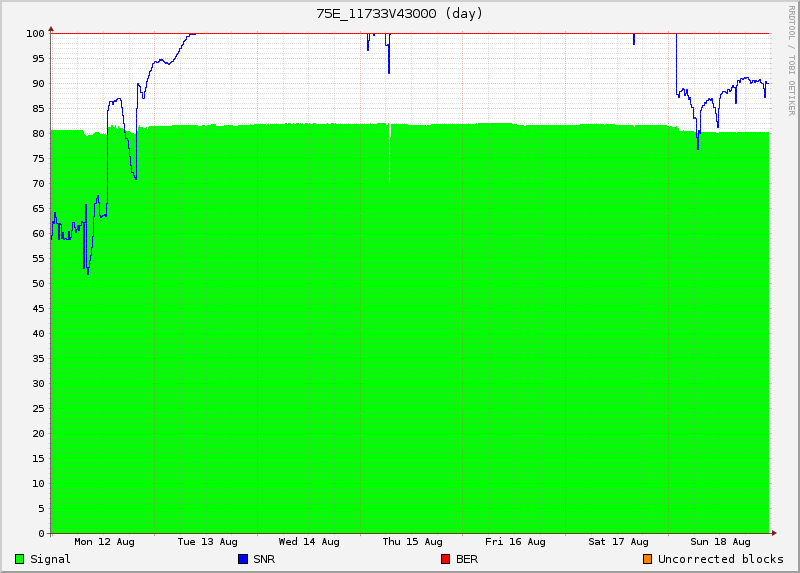The width and height of the screenshot is (800, 573).
Task: Click the 100 value on y-axis
Action: coord(36,34)
